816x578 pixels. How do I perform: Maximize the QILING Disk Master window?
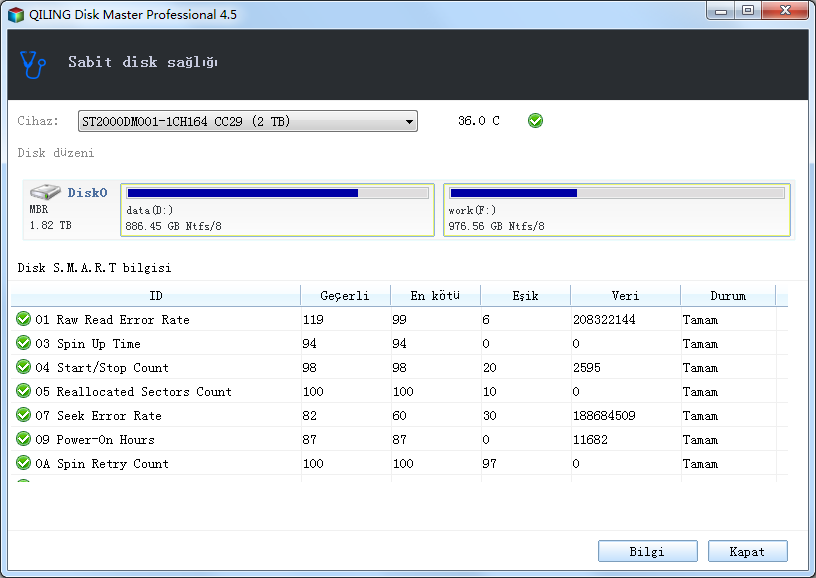(748, 11)
